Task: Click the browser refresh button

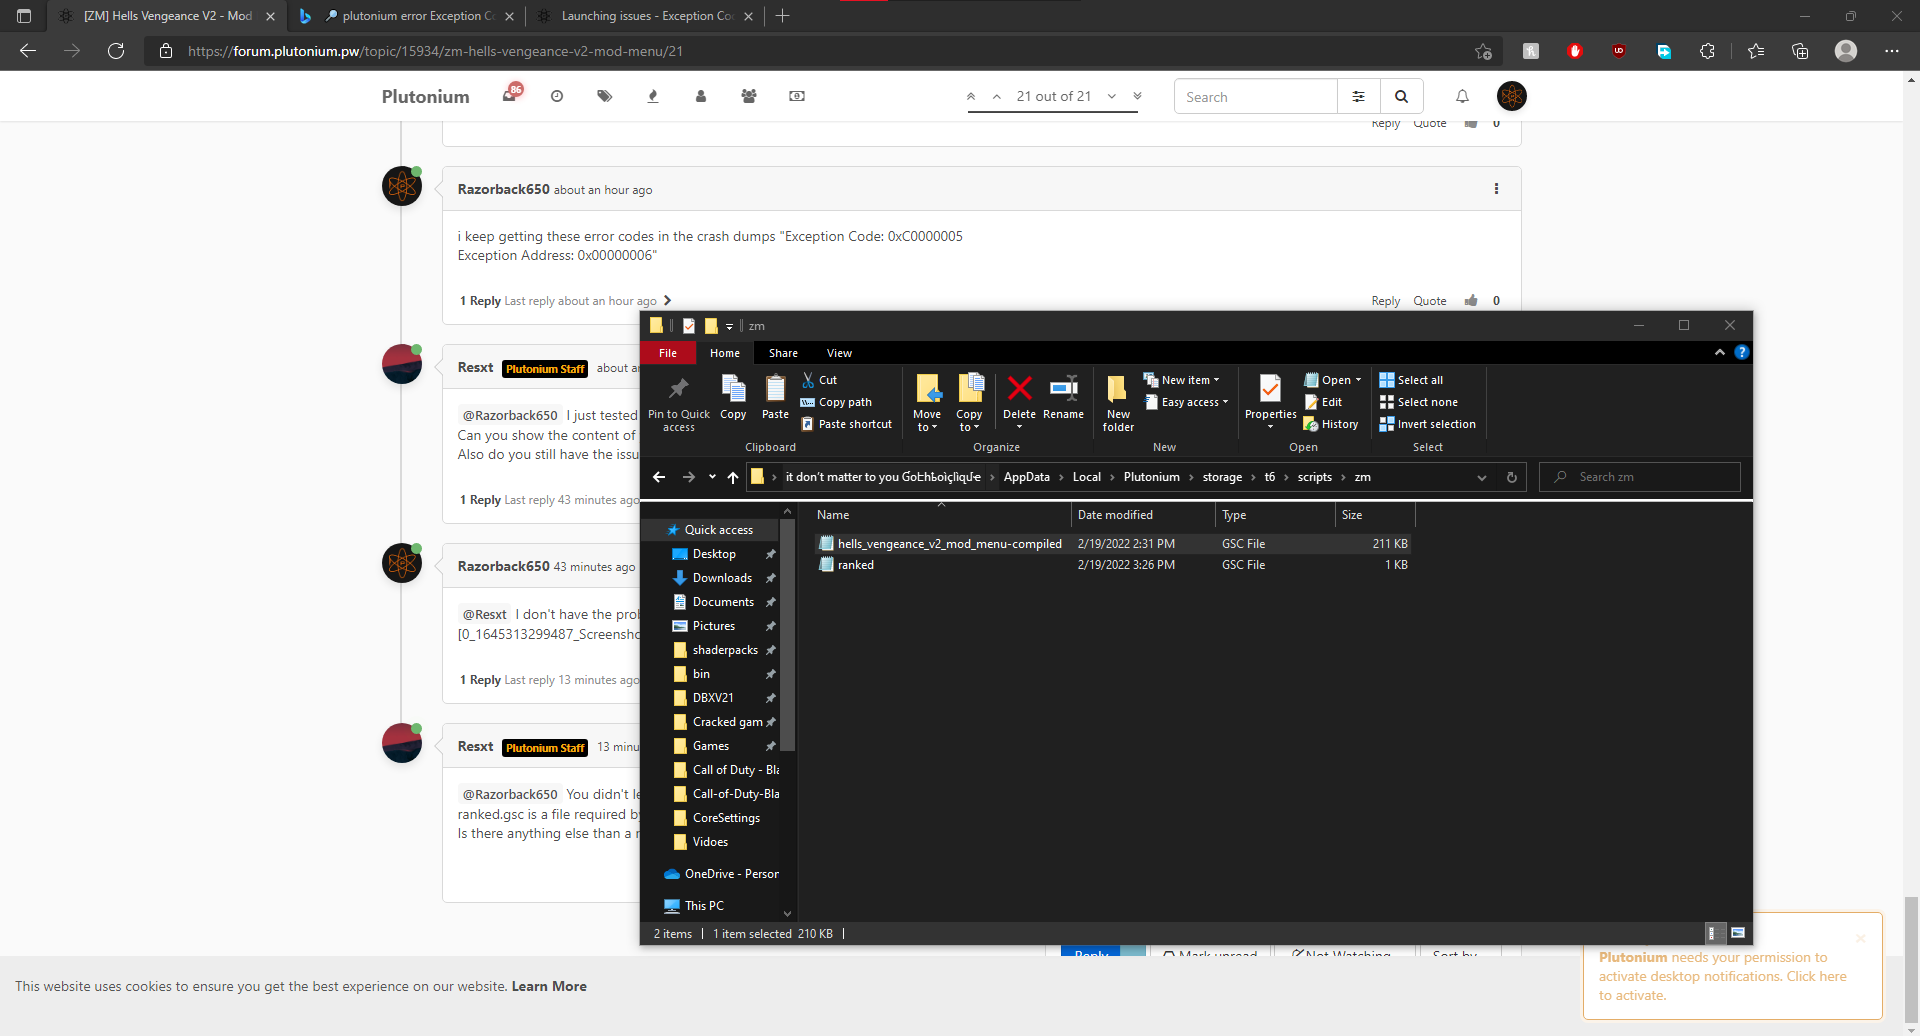Action: coord(116,51)
